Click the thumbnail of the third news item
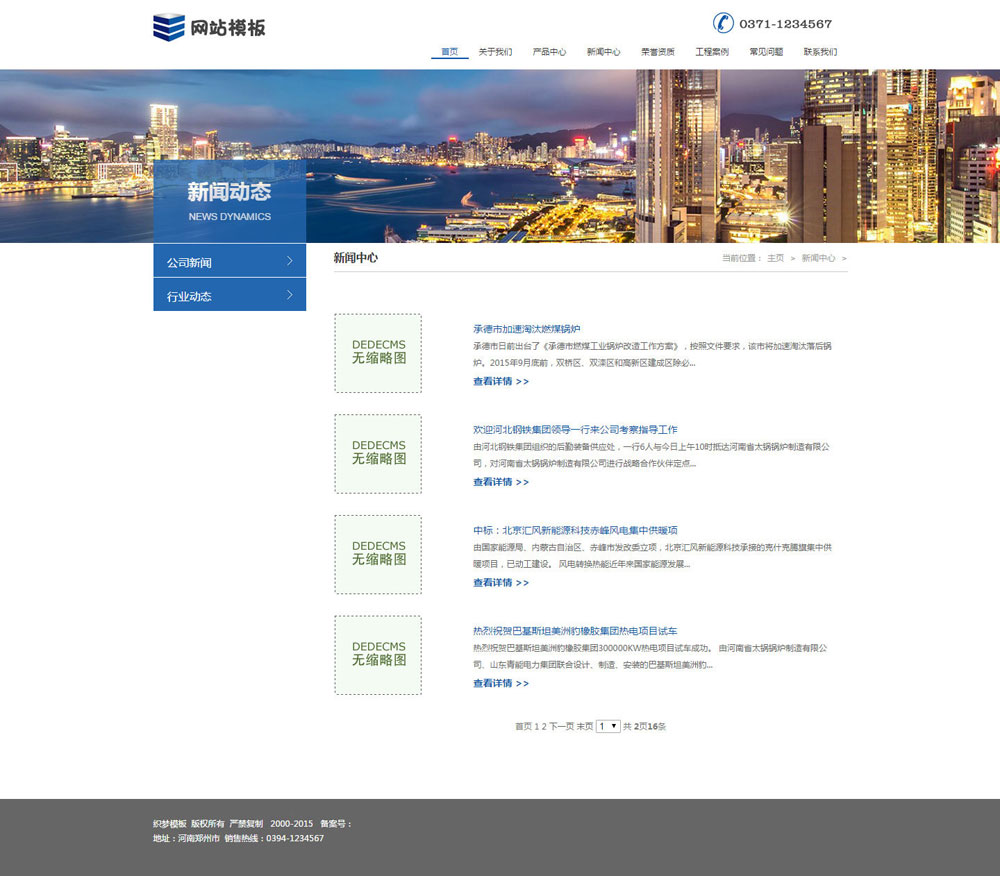This screenshot has height=876, width=1000. (x=378, y=554)
